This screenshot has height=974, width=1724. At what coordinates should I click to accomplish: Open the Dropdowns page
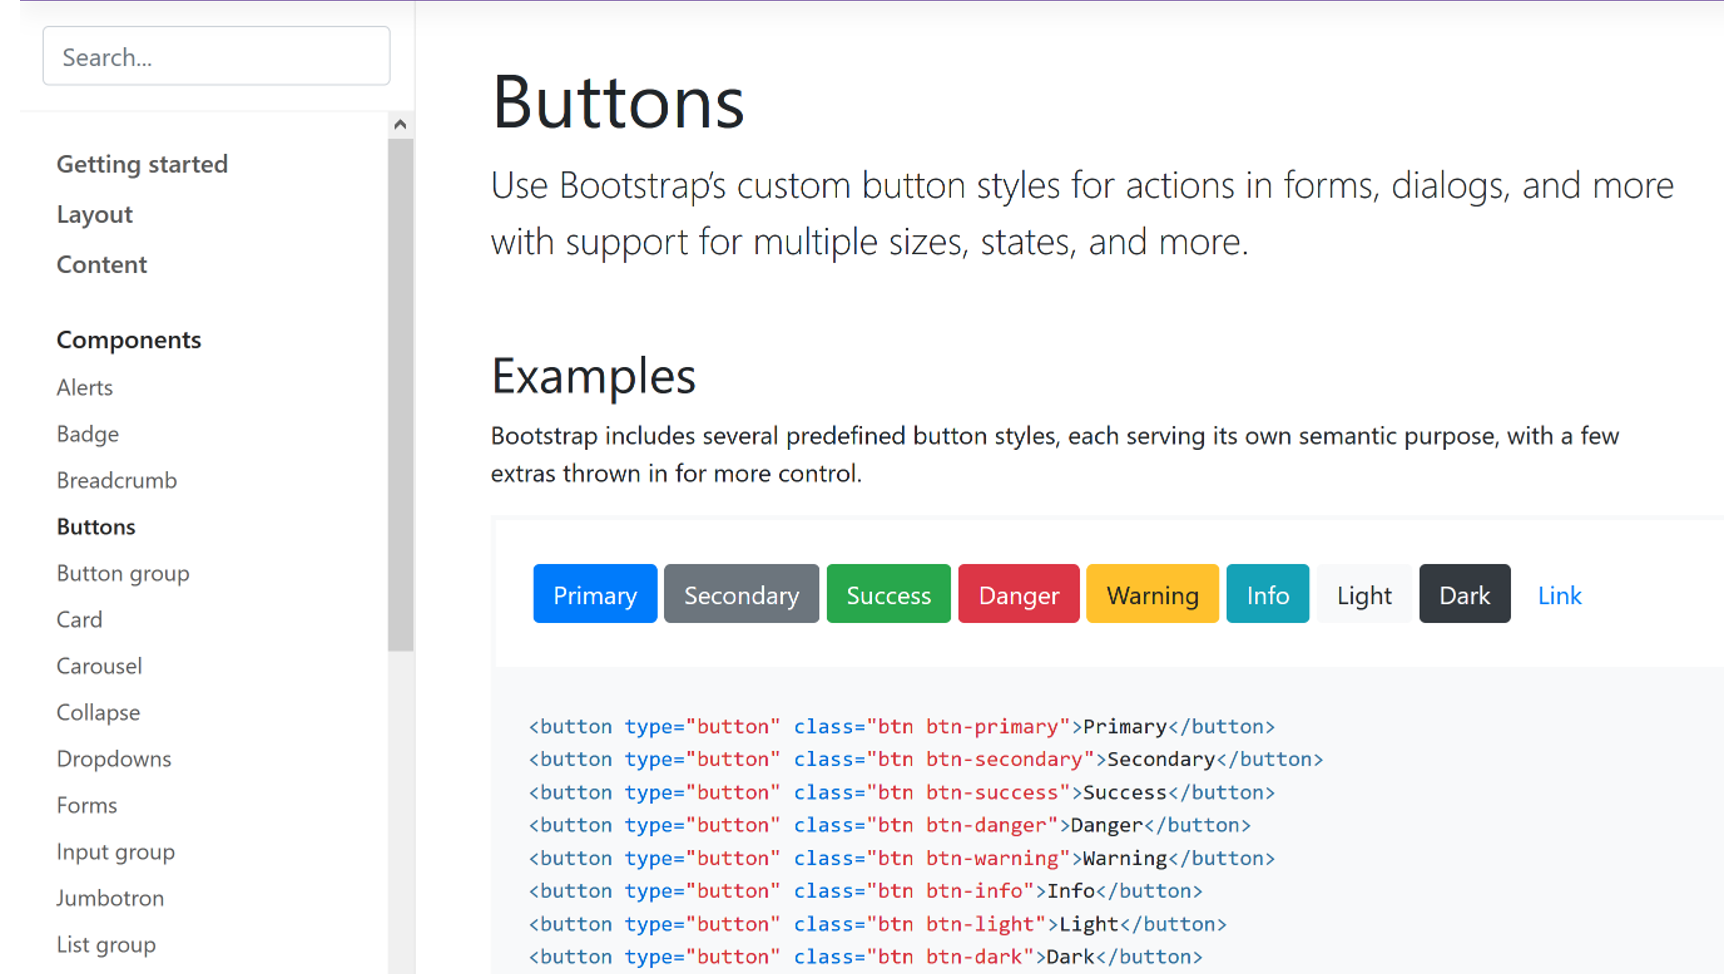[114, 759]
